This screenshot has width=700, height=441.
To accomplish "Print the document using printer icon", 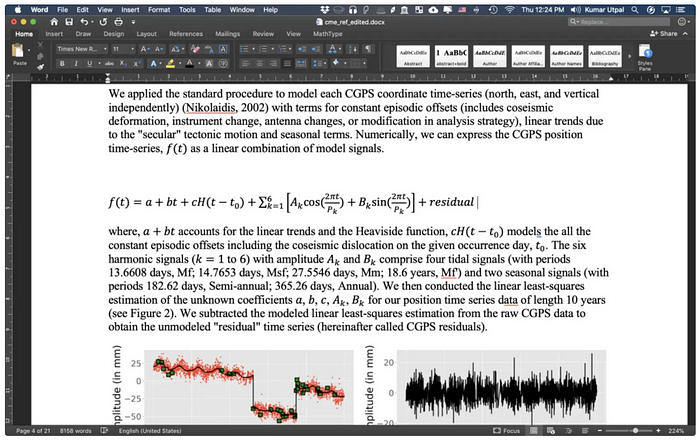I will point(118,21).
